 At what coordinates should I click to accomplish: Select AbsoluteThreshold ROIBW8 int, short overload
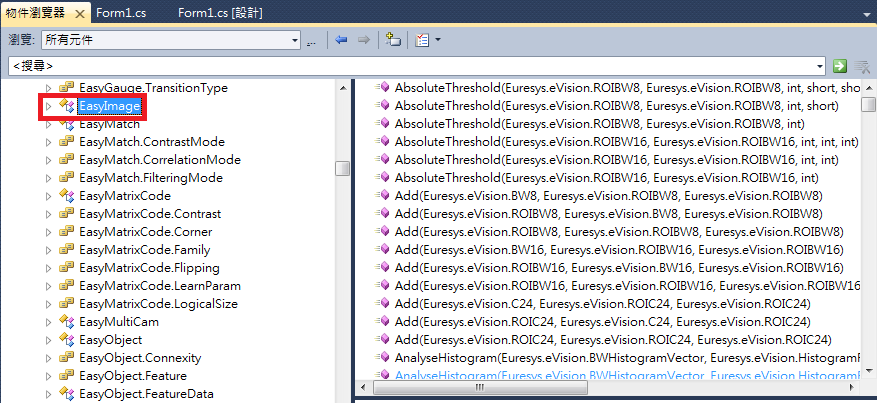pos(616,106)
